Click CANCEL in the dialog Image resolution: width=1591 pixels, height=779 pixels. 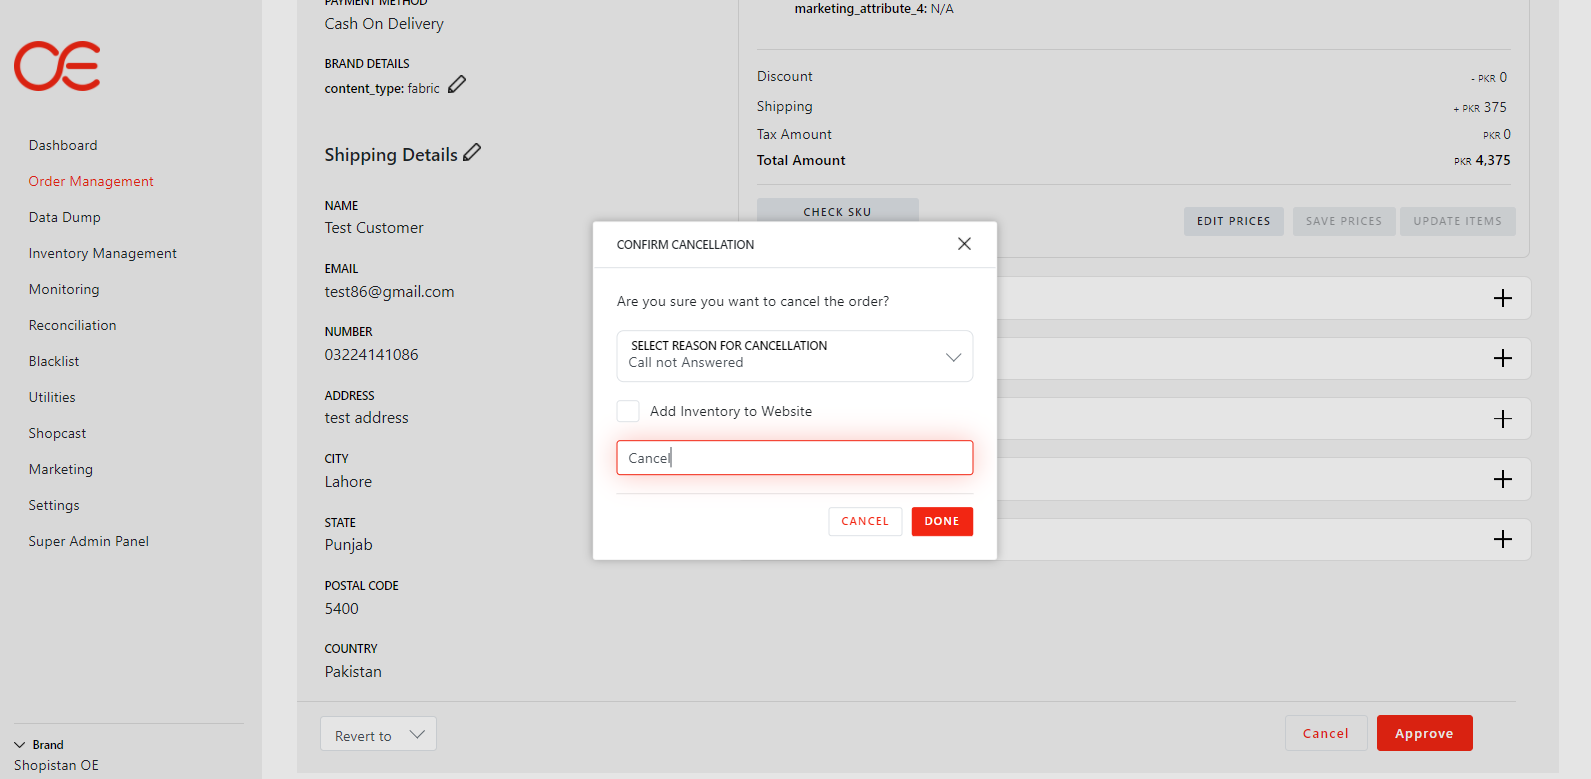pyautogui.click(x=864, y=521)
